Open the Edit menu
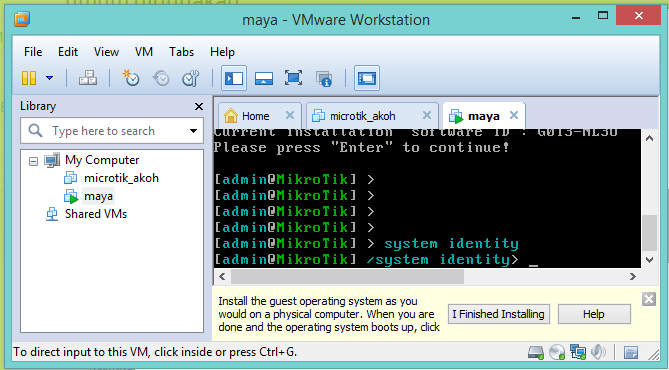Image resolution: width=669 pixels, height=370 pixels. pyautogui.click(x=68, y=52)
